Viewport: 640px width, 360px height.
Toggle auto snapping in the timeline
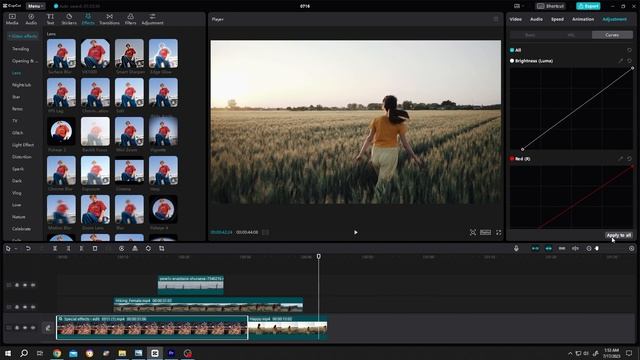point(549,248)
